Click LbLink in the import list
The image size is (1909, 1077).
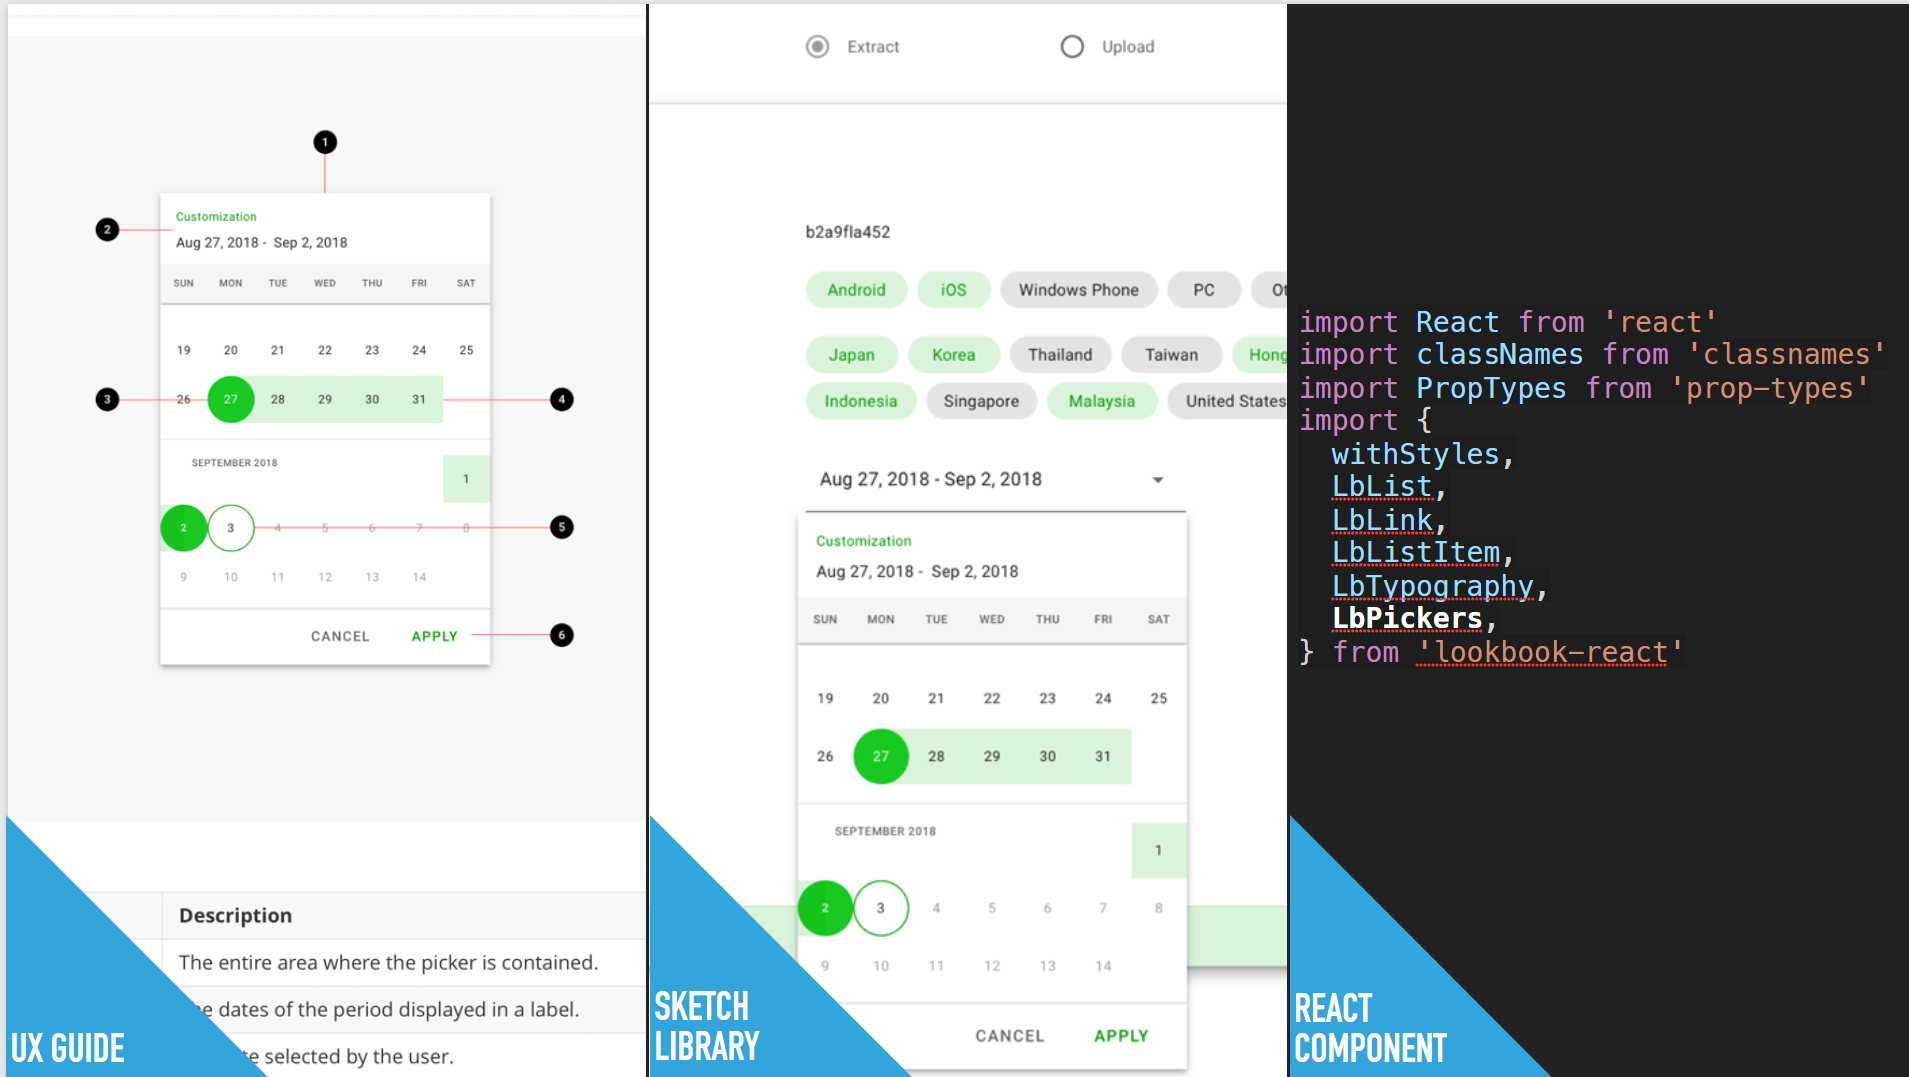[1382, 520]
